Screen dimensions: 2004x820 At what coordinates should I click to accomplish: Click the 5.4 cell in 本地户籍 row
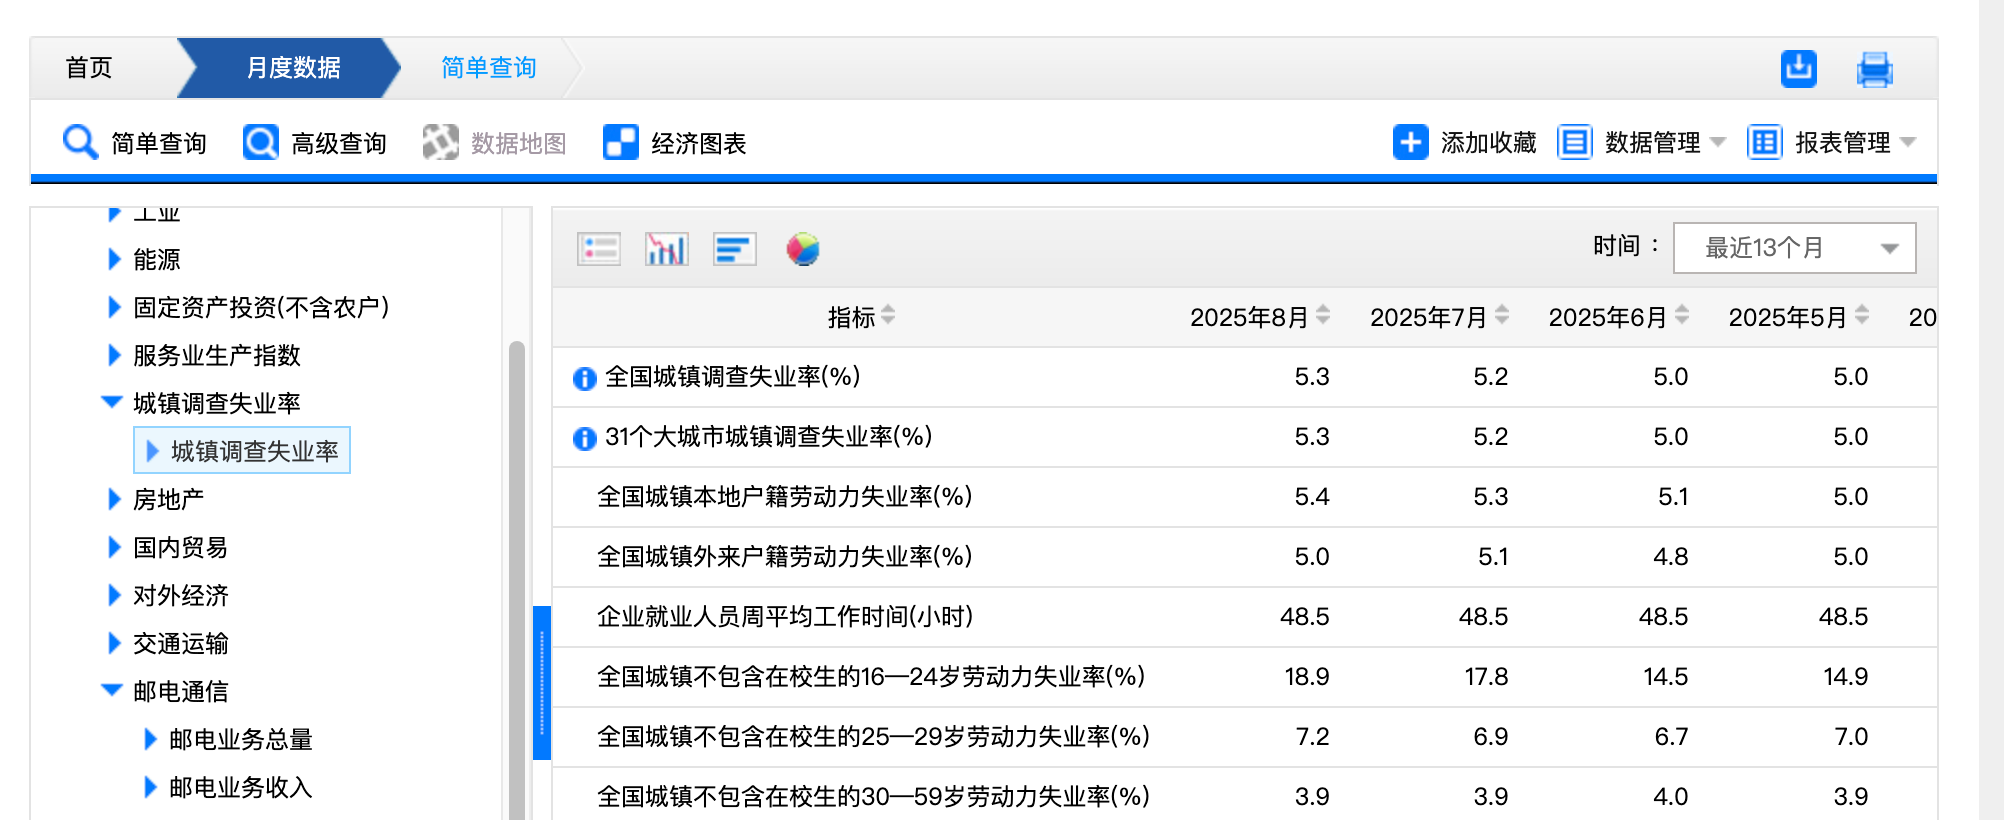click(1312, 497)
